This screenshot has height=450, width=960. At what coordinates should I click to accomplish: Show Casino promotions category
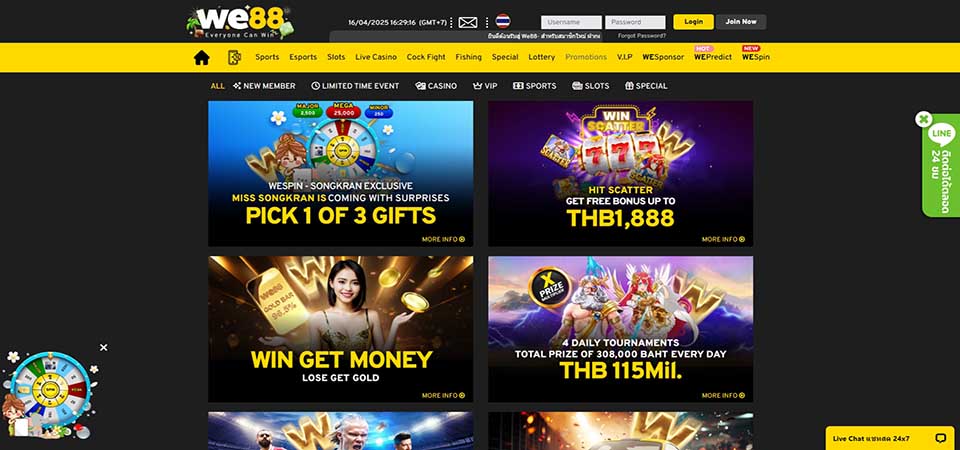436,86
